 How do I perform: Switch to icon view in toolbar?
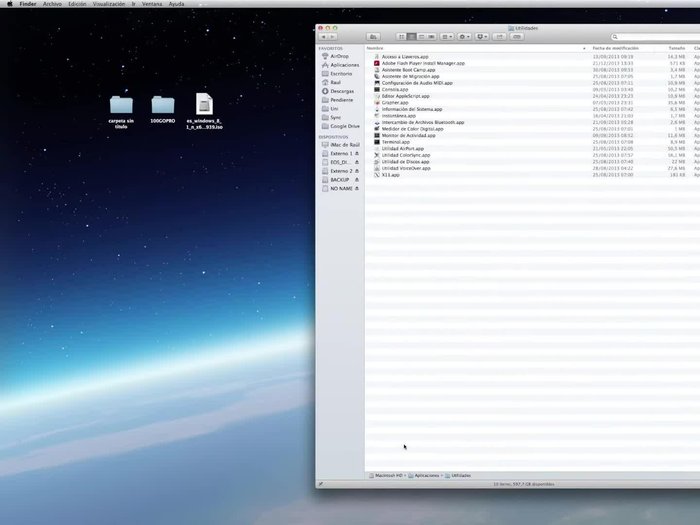pyautogui.click(x=400, y=37)
